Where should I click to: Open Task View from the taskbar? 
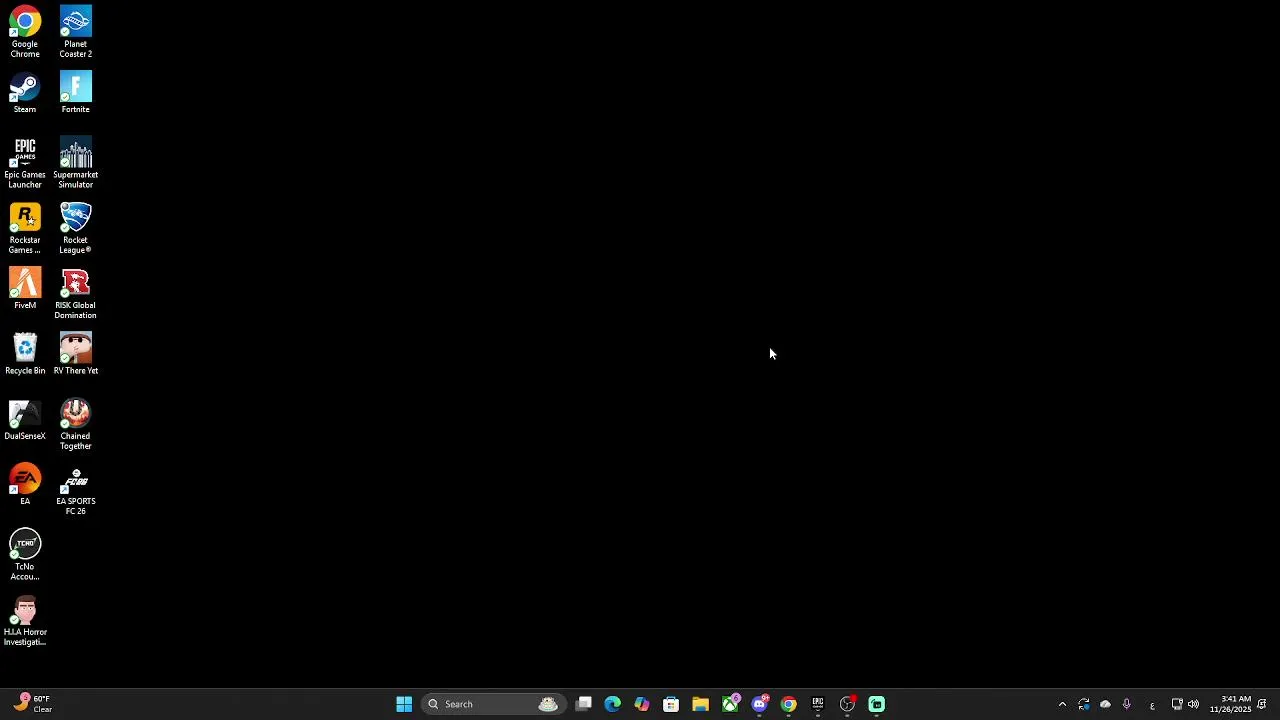coord(584,704)
